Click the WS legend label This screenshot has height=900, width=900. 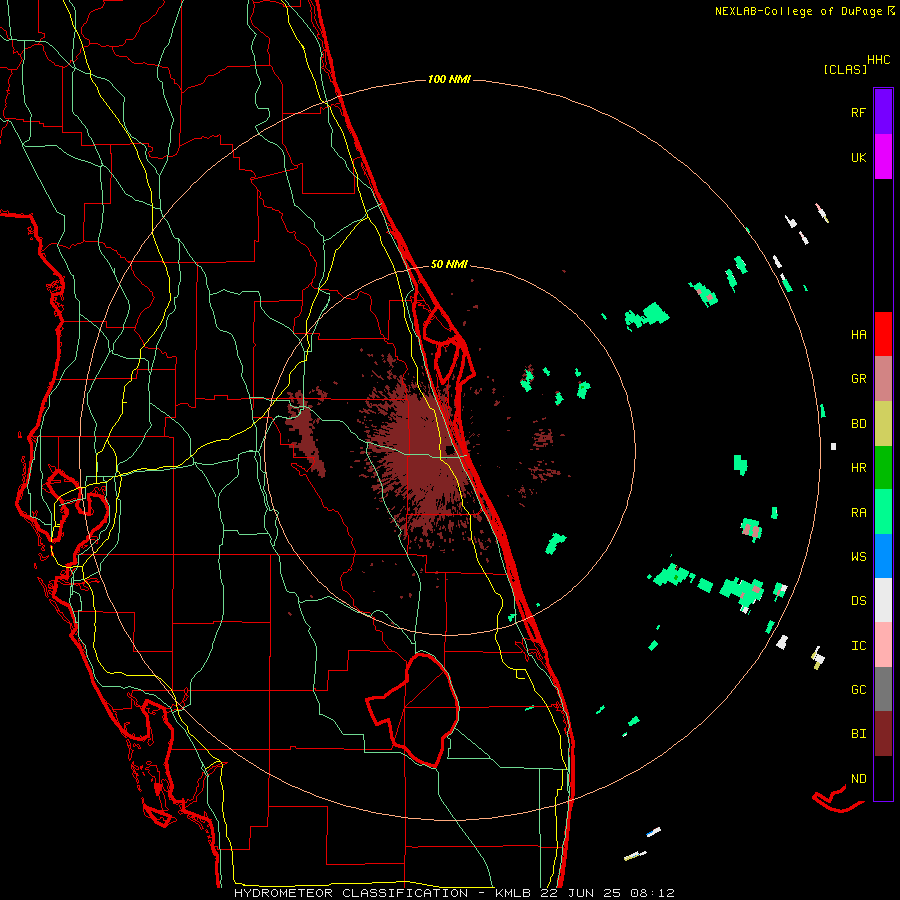tap(858, 556)
